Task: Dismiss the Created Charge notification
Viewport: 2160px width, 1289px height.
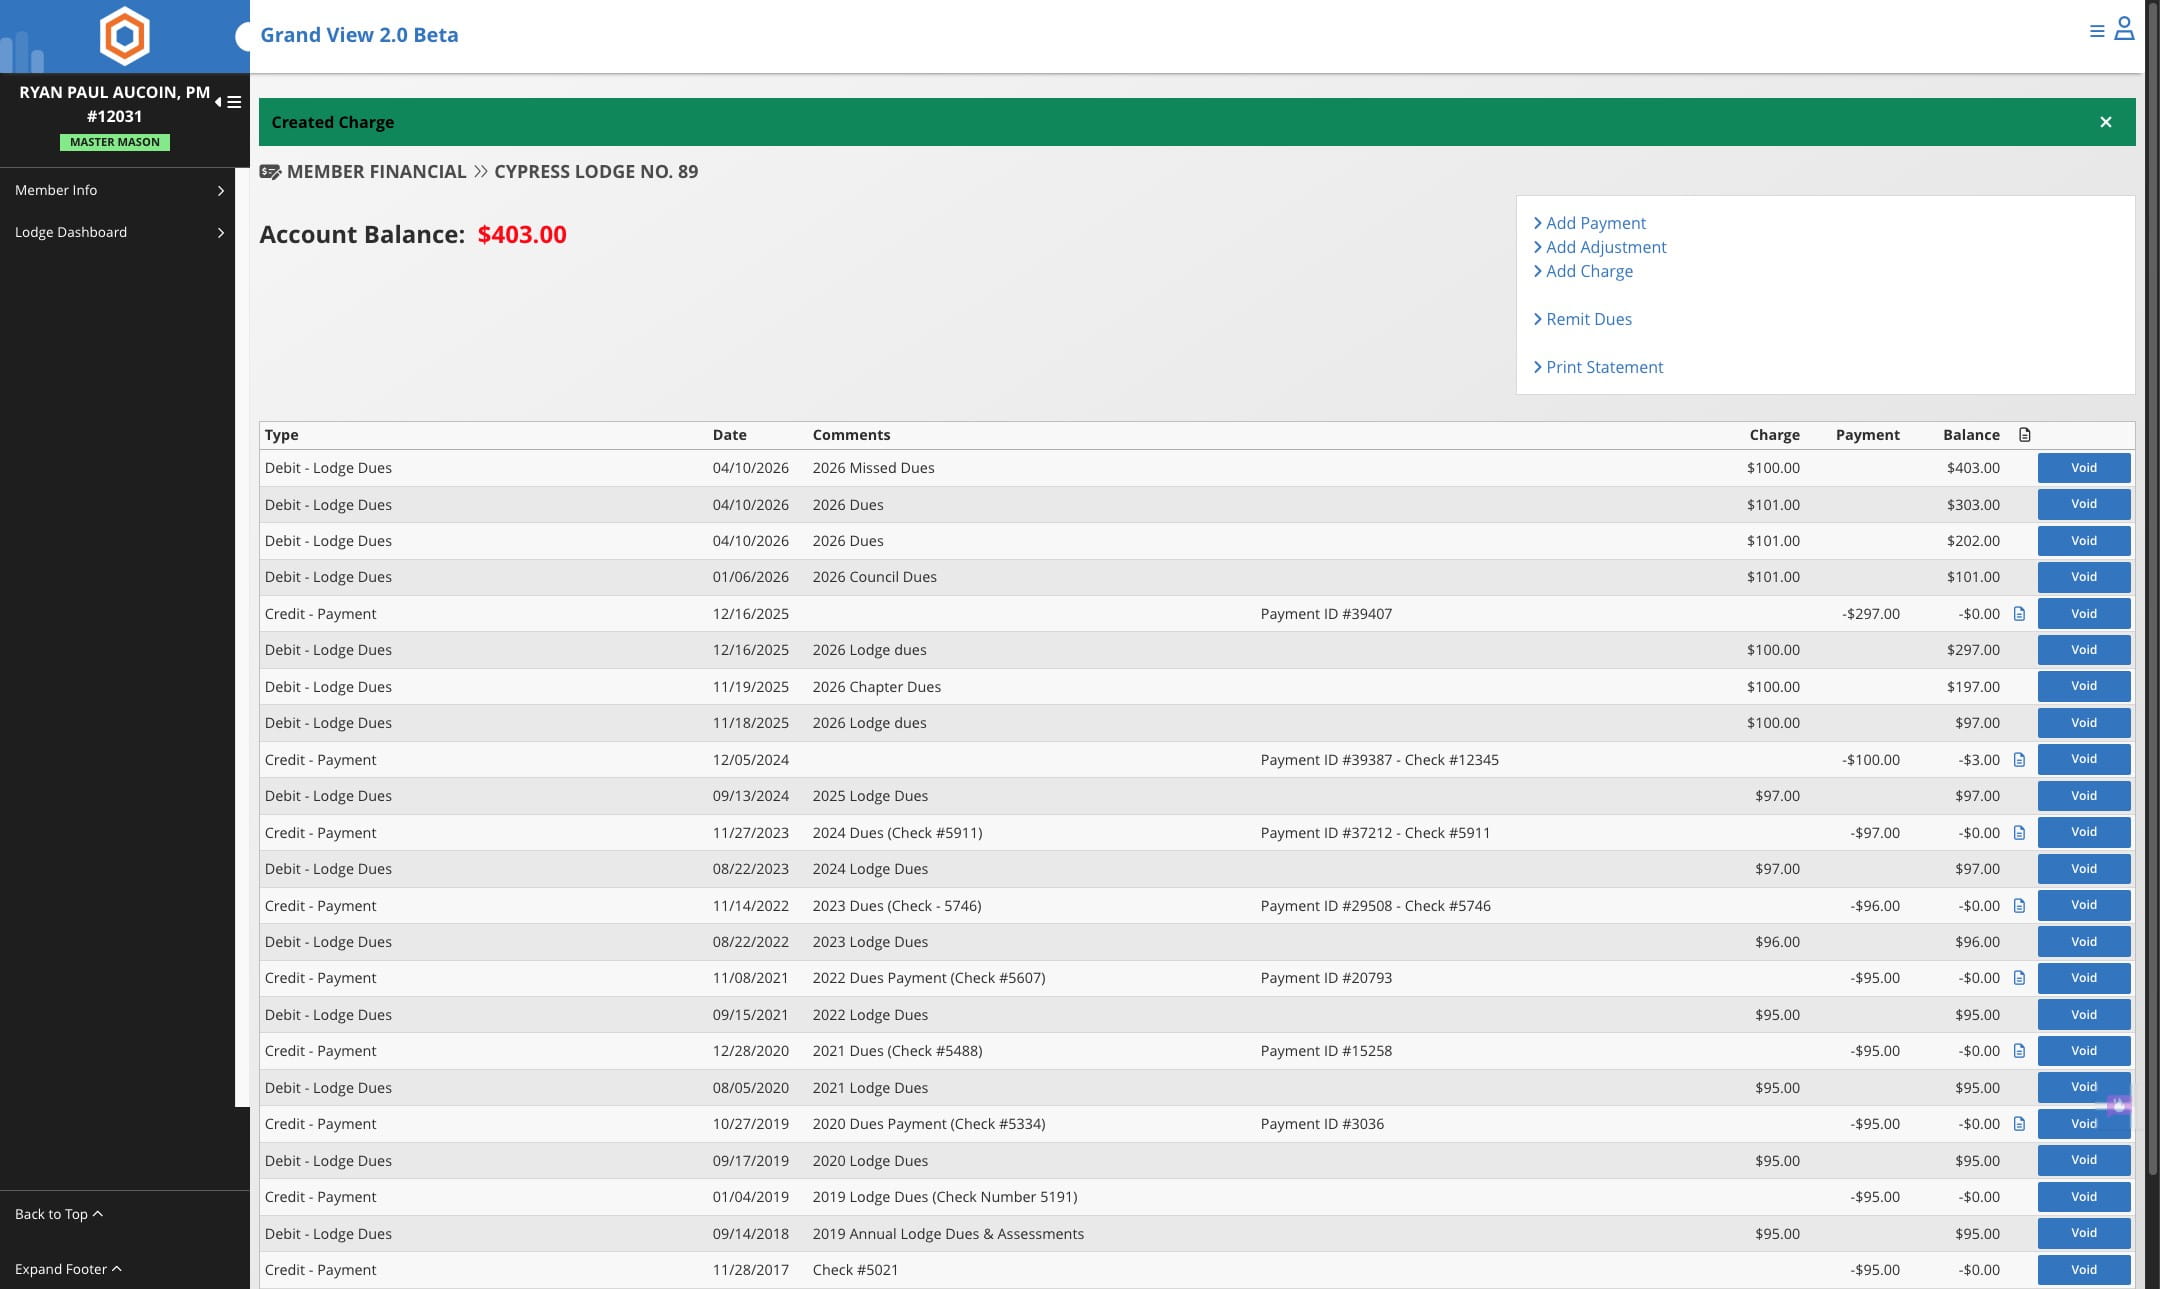Action: pos(2105,122)
